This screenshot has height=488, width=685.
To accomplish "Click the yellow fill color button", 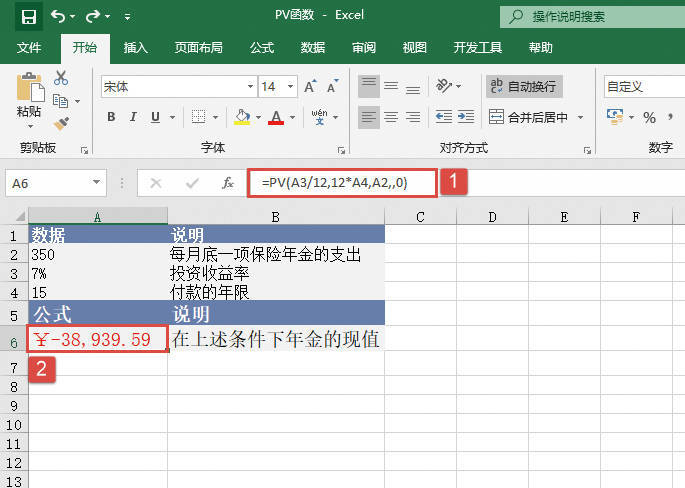I will coord(241,118).
